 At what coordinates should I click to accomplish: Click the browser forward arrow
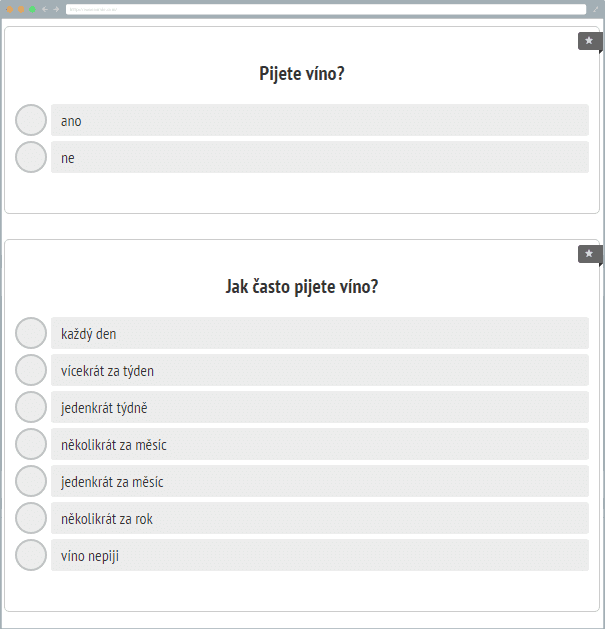pos(56,9)
